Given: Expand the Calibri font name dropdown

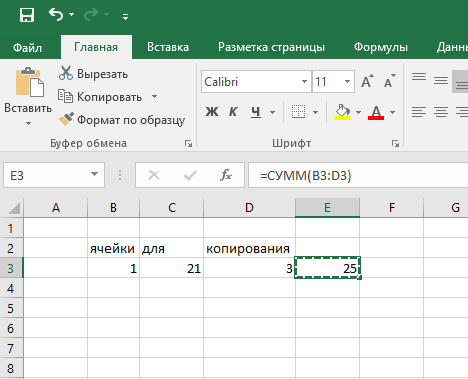Looking at the screenshot, I should click(x=304, y=82).
